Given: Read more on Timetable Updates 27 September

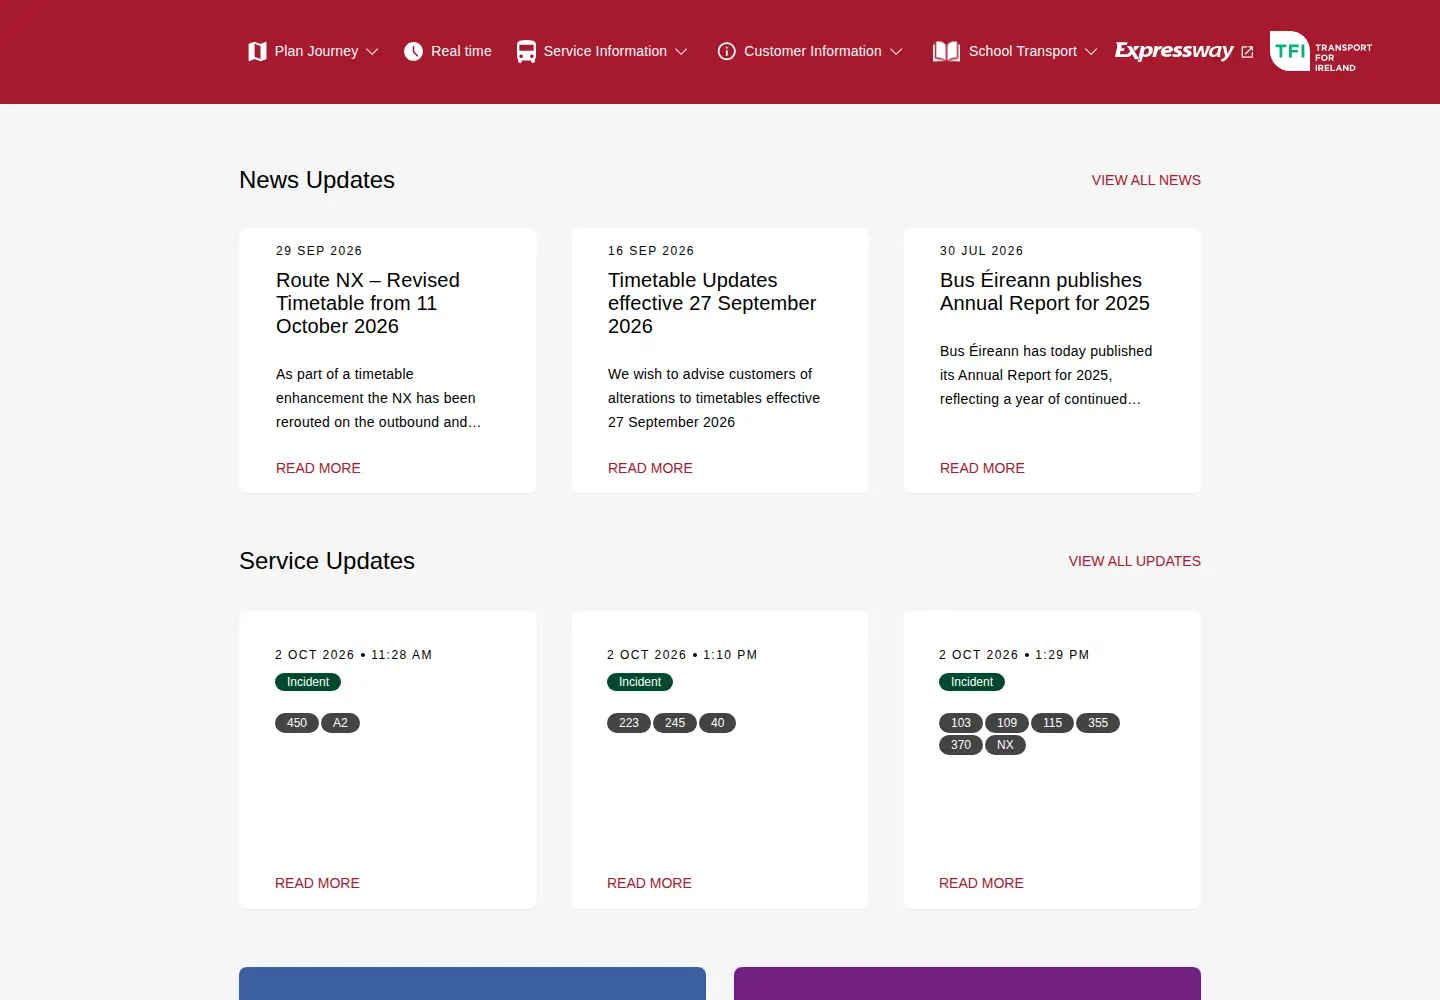Looking at the screenshot, I should pyautogui.click(x=650, y=468).
